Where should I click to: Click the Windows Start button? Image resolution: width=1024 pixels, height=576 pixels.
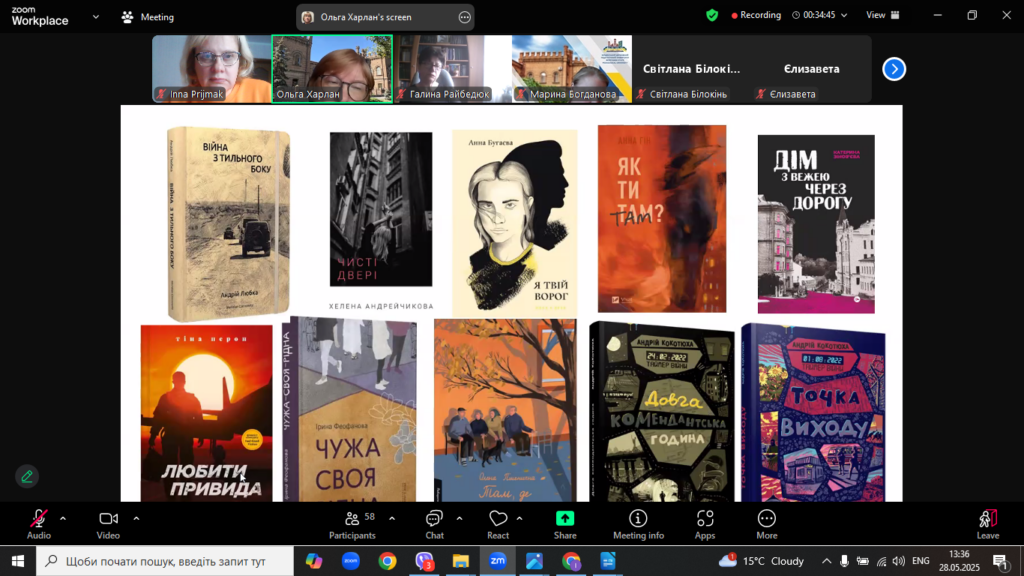[18, 561]
